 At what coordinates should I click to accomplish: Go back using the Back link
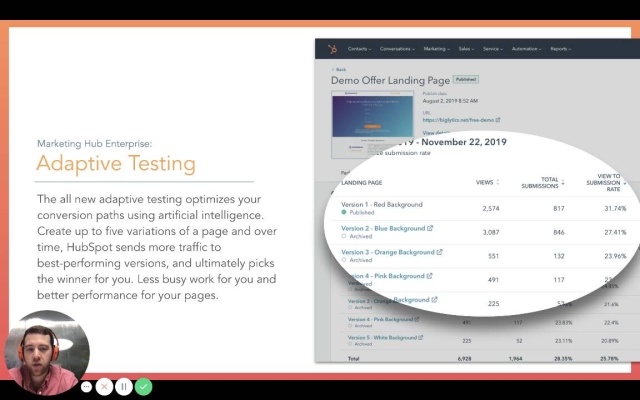(339, 70)
